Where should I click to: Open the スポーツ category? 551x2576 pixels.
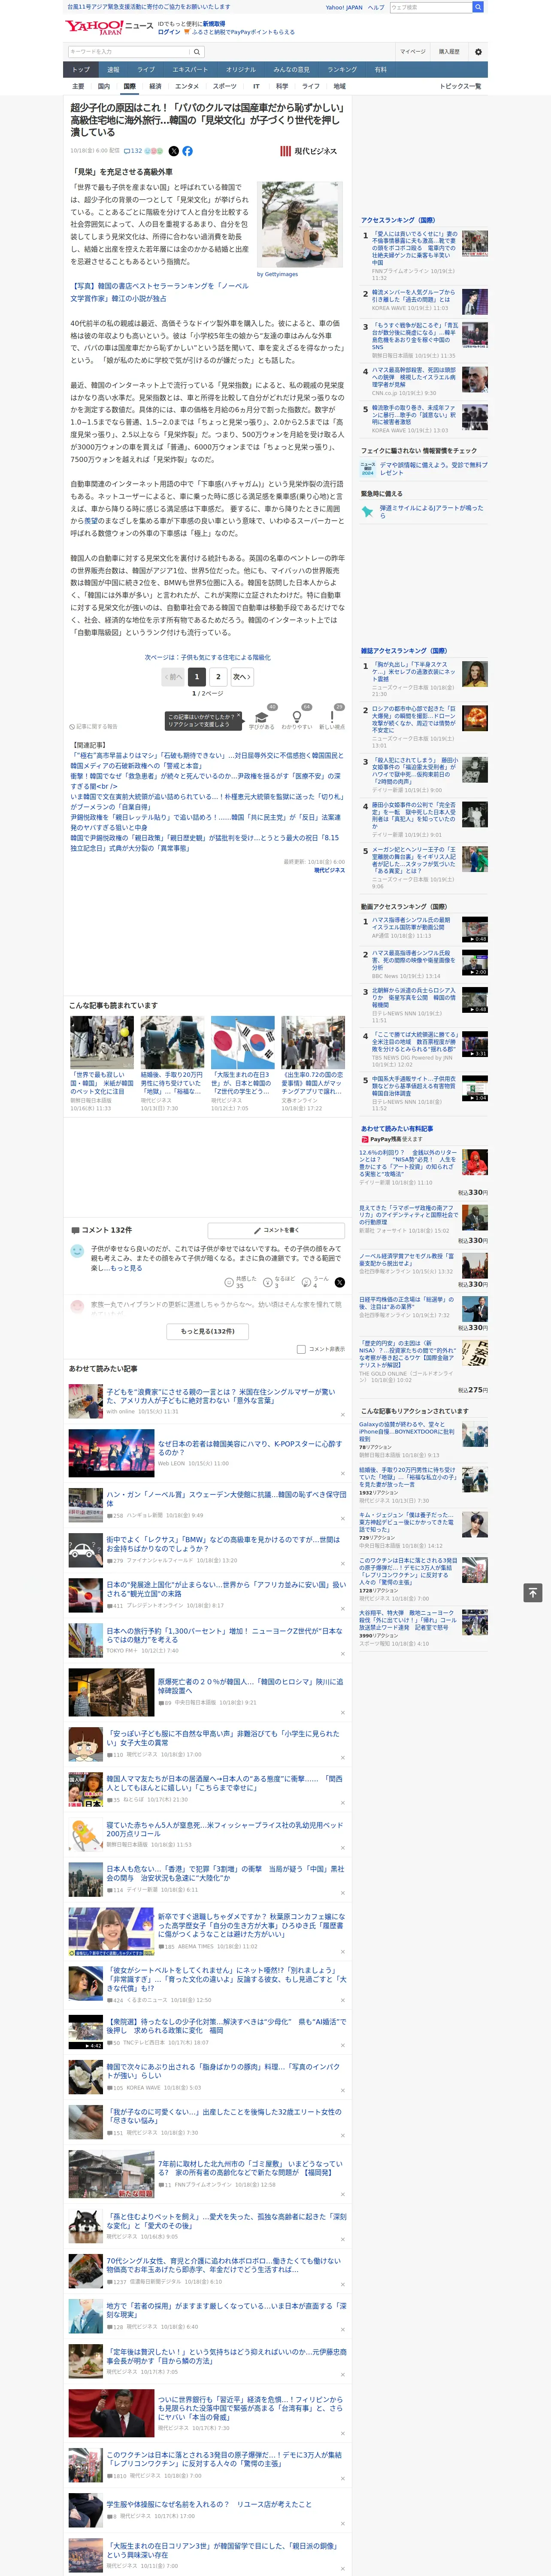click(x=225, y=86)
